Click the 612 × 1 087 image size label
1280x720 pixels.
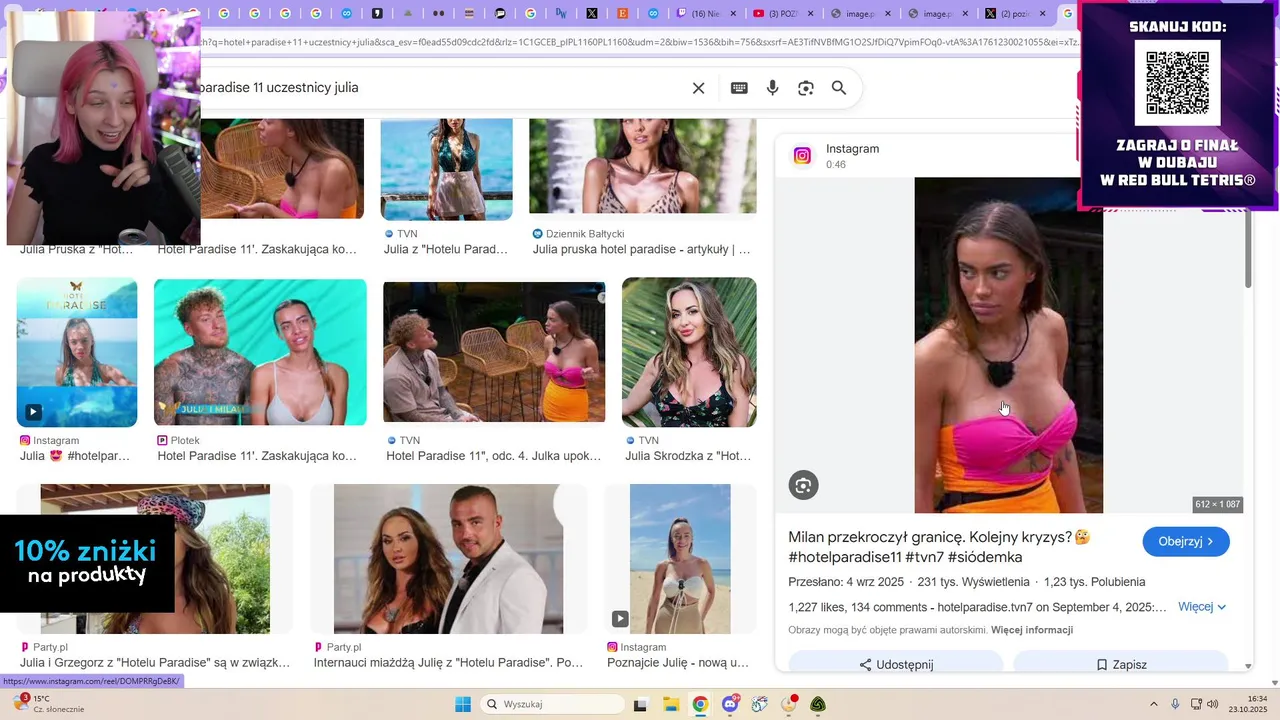(x=1217, y=504)
